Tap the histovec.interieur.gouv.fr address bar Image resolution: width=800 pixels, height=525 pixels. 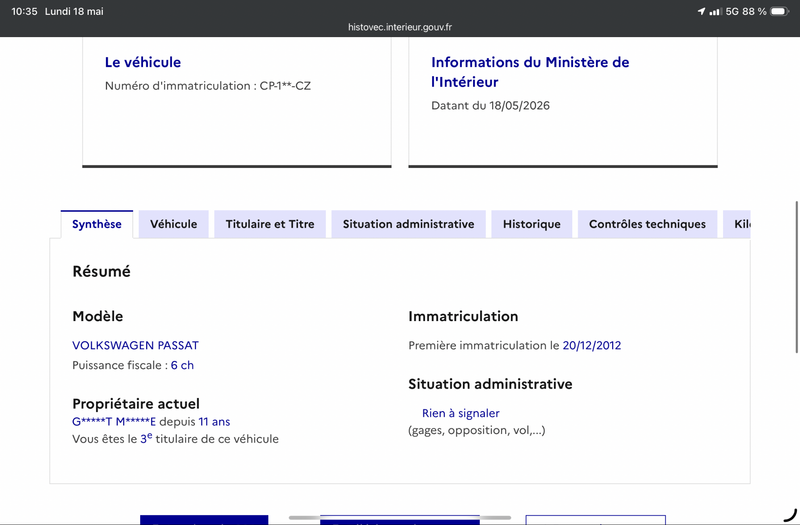click(400, 27)
